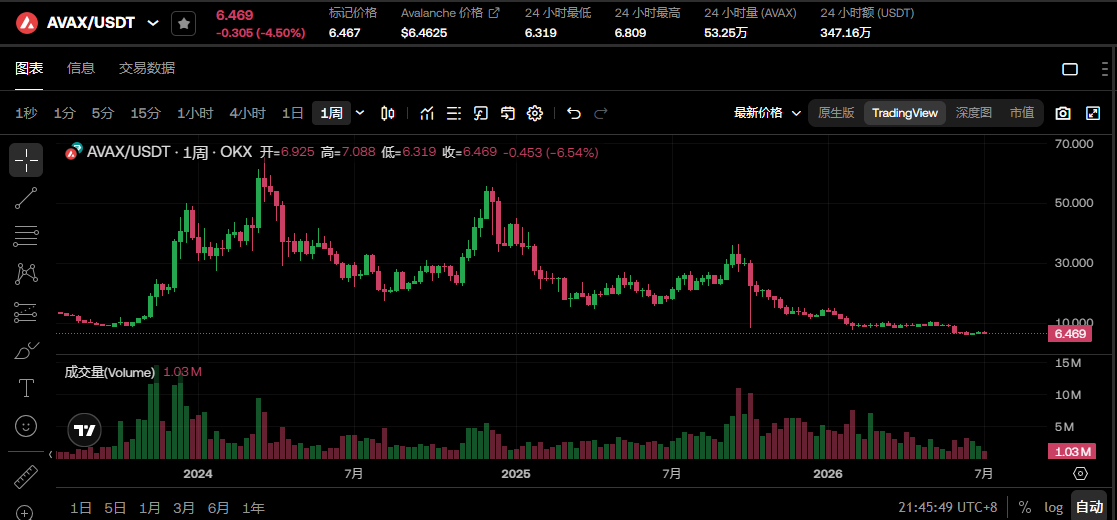The image size is (1117, 520).
Task: Set date range to 6月
Action: pyautogui.click(x=219, y=508)
